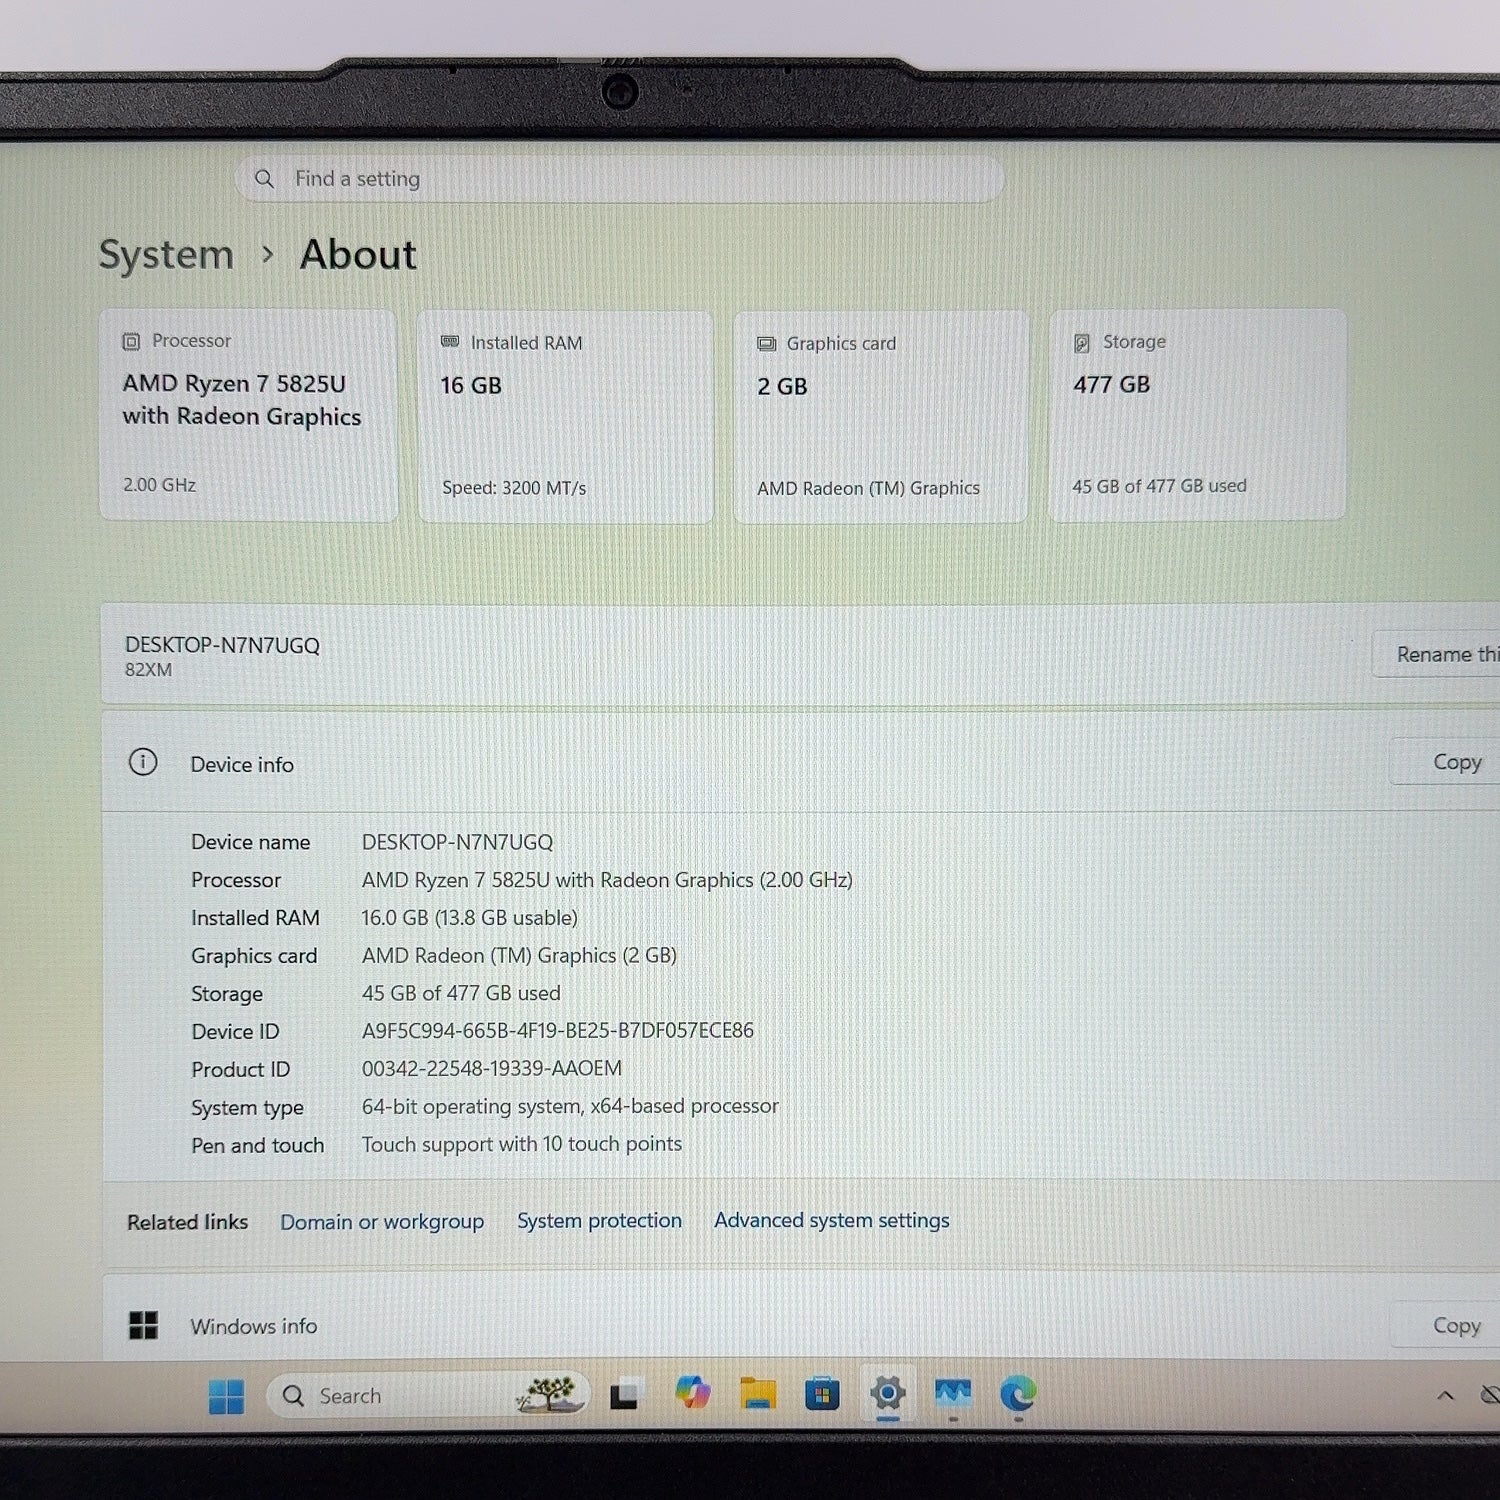The image size is (1500, 1500).
Task: Click the magnifier icon in Find a setting
Action: click(264, 179)
